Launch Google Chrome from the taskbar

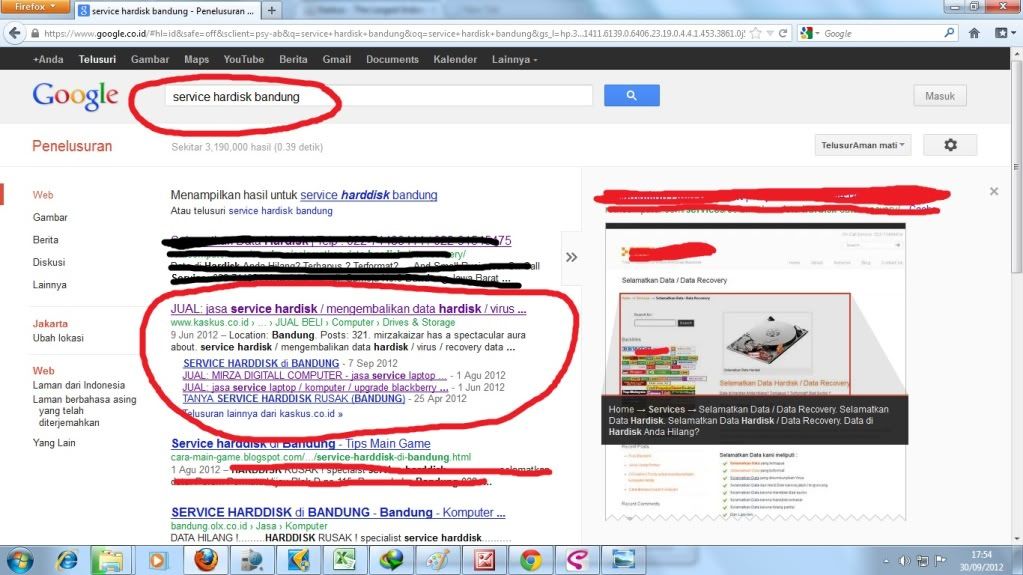[x=530, y=561]
